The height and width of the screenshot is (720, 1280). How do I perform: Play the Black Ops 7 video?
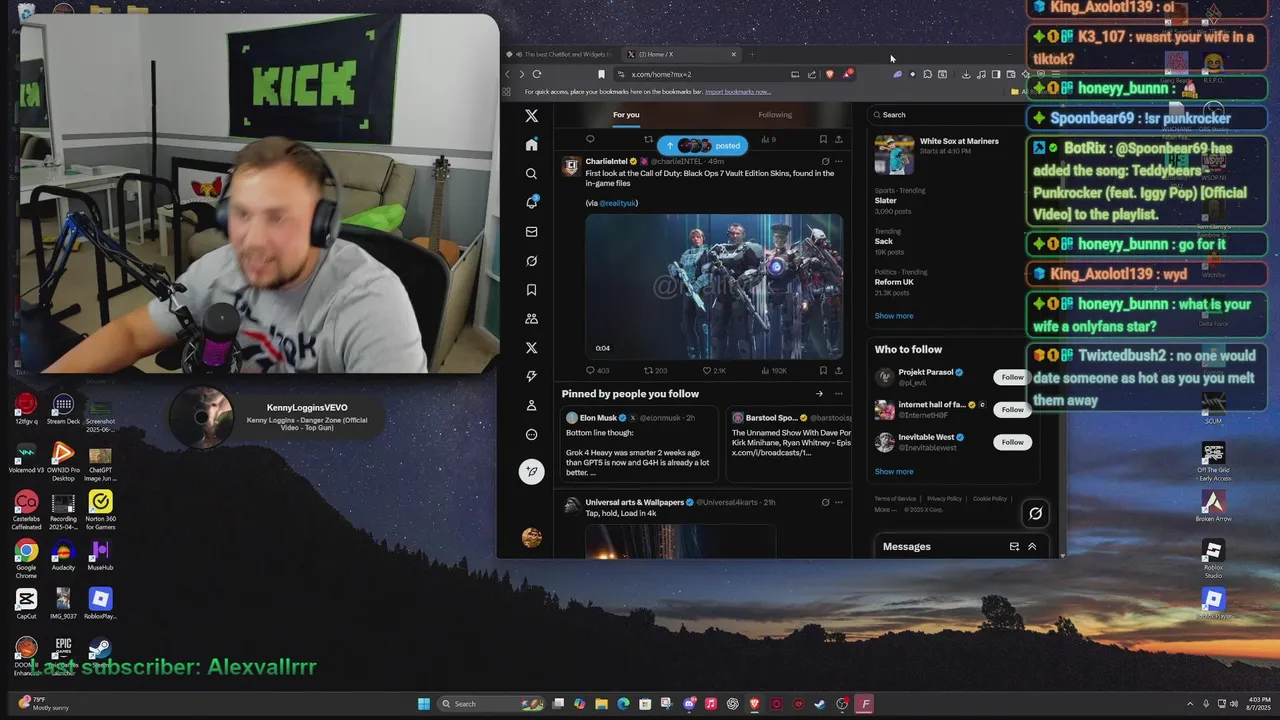click(714, 286)
